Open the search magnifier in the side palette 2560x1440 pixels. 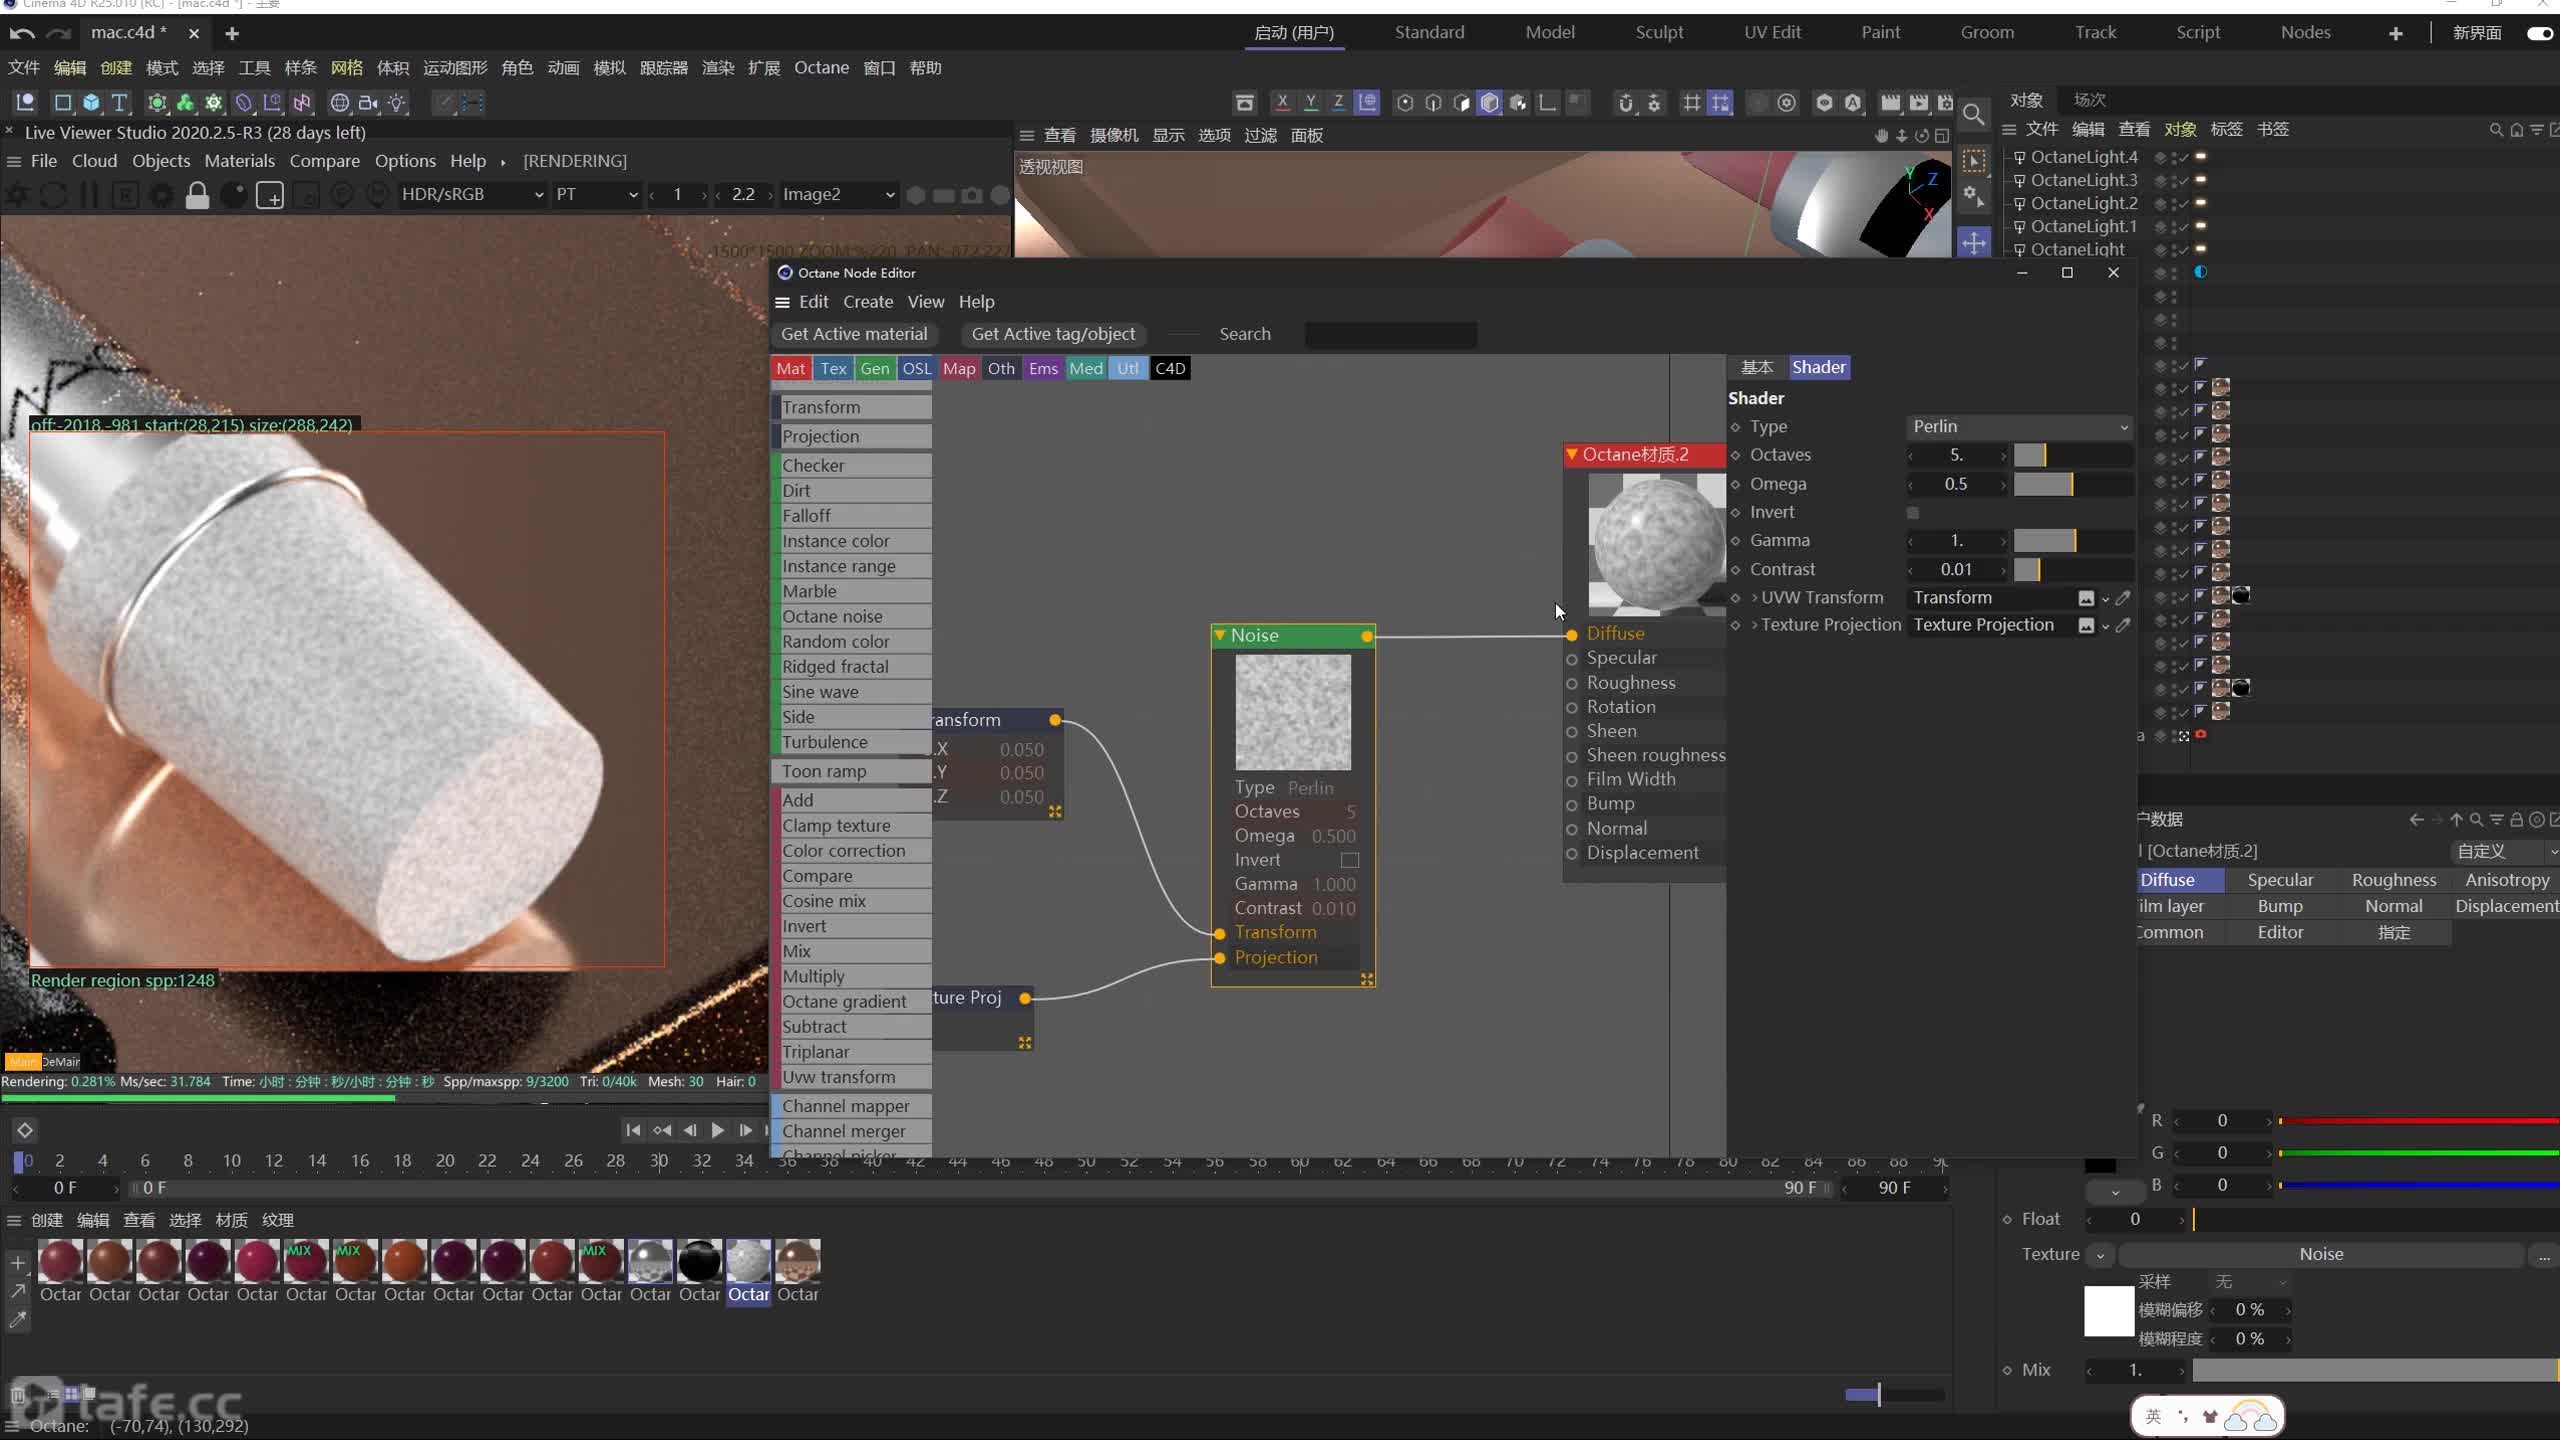click(1973, 113)
